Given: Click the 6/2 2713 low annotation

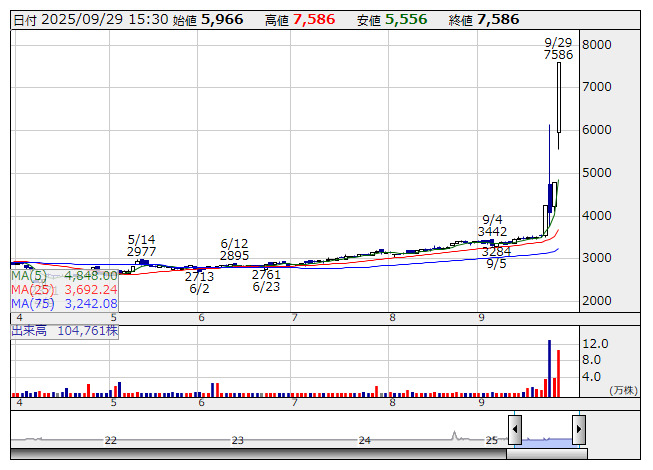Looking at the screenshot, I should click(x=200, y=282).
